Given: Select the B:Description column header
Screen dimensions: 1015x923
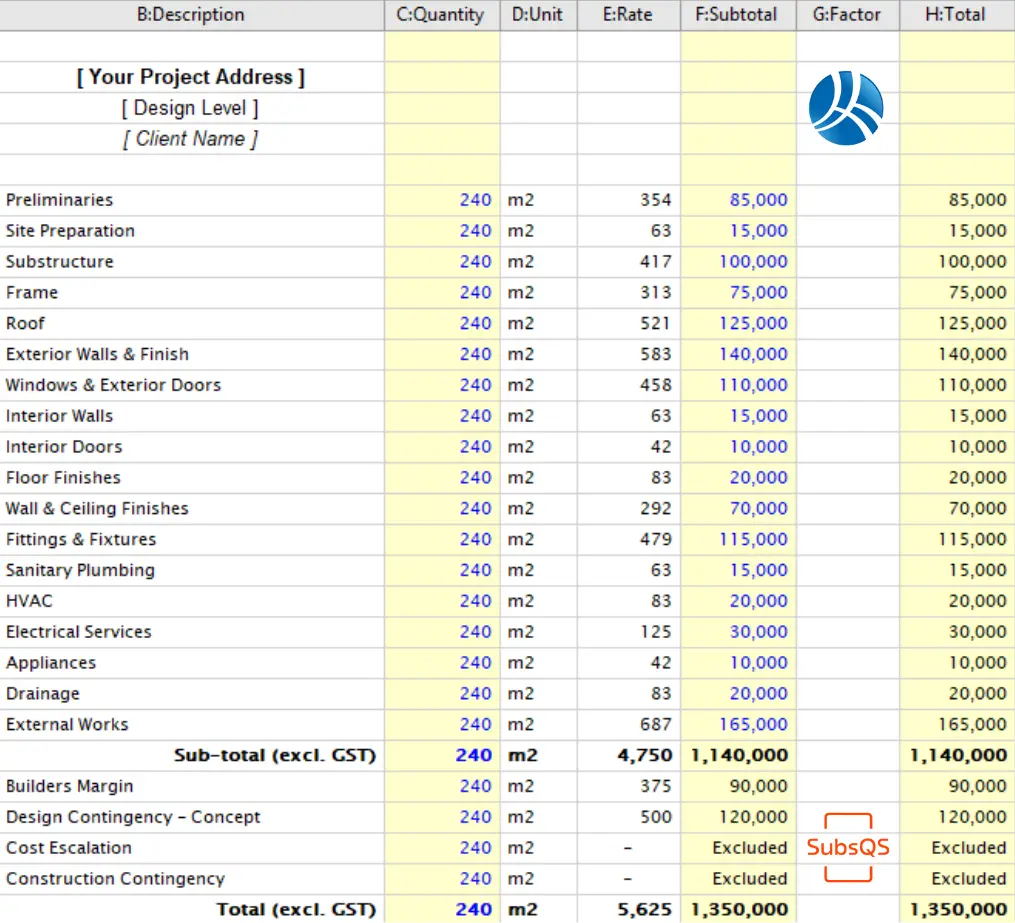Looking at the screenshot, I should pyautogui.click(x=190, y=15).
